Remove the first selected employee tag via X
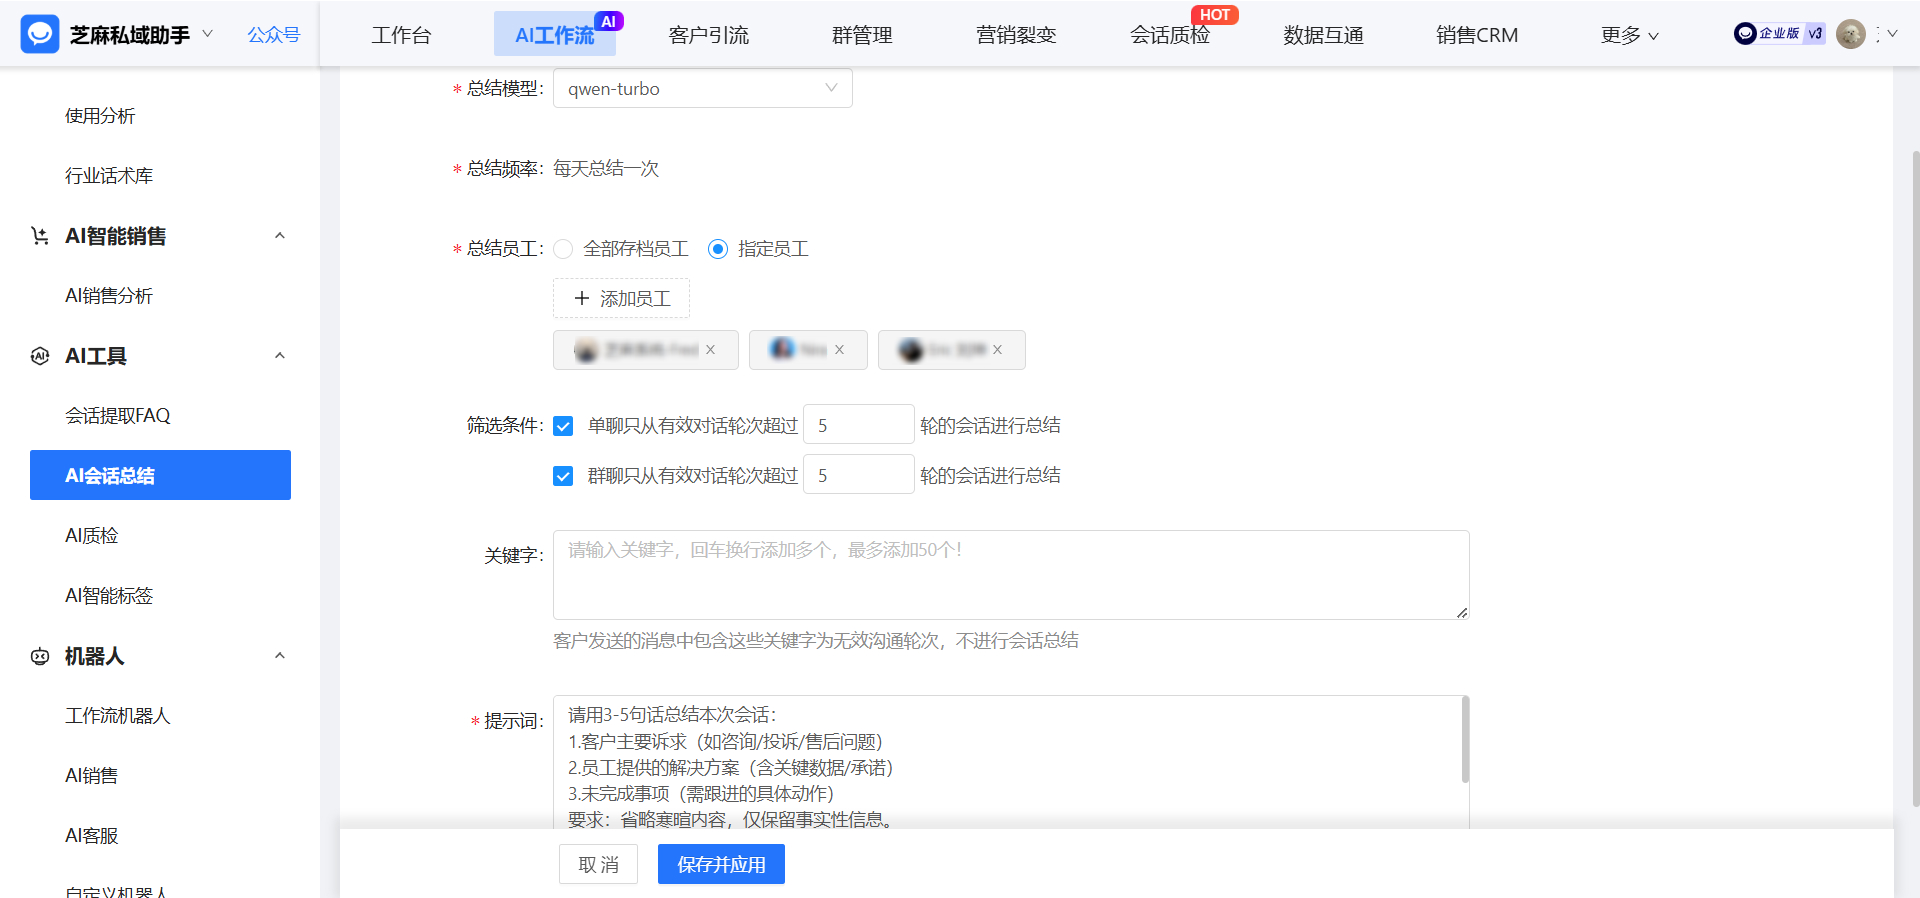The image size is (1920, 898). pos(710,350)
